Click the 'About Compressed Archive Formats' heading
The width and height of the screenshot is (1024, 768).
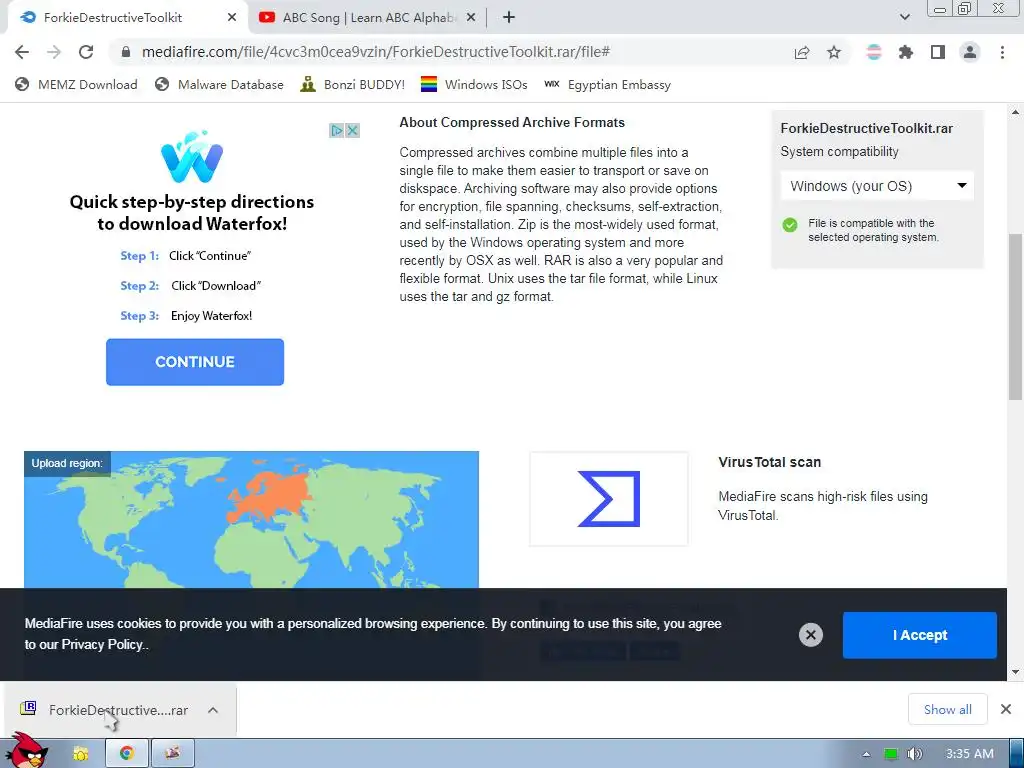pyautogui.click(x=512, y=122)
